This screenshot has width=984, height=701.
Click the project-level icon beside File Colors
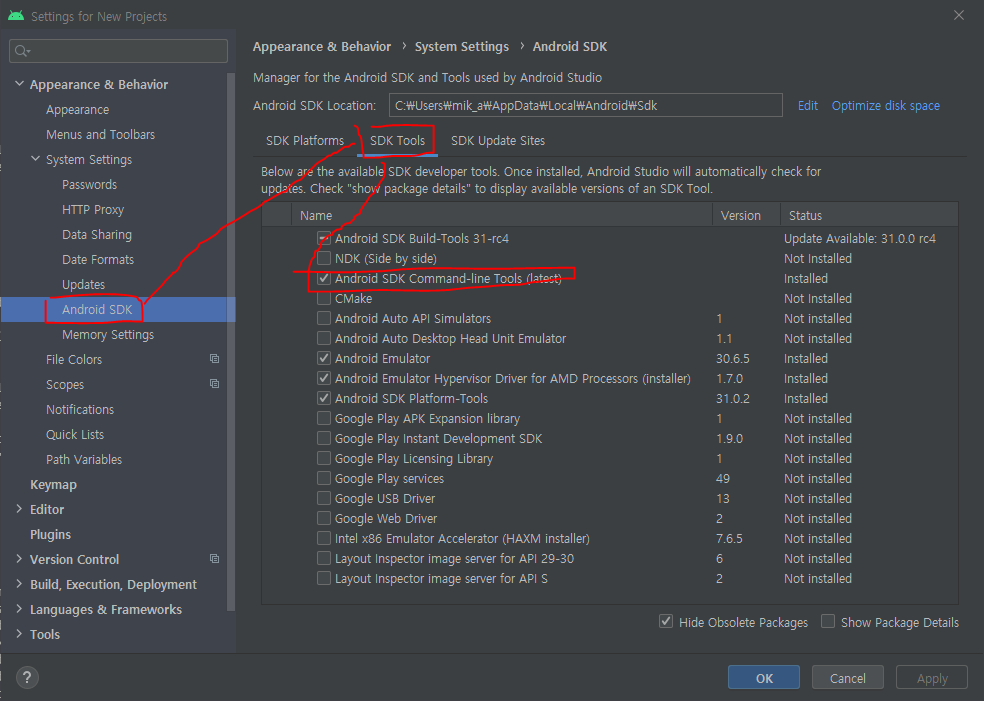(x=215, y=359)
